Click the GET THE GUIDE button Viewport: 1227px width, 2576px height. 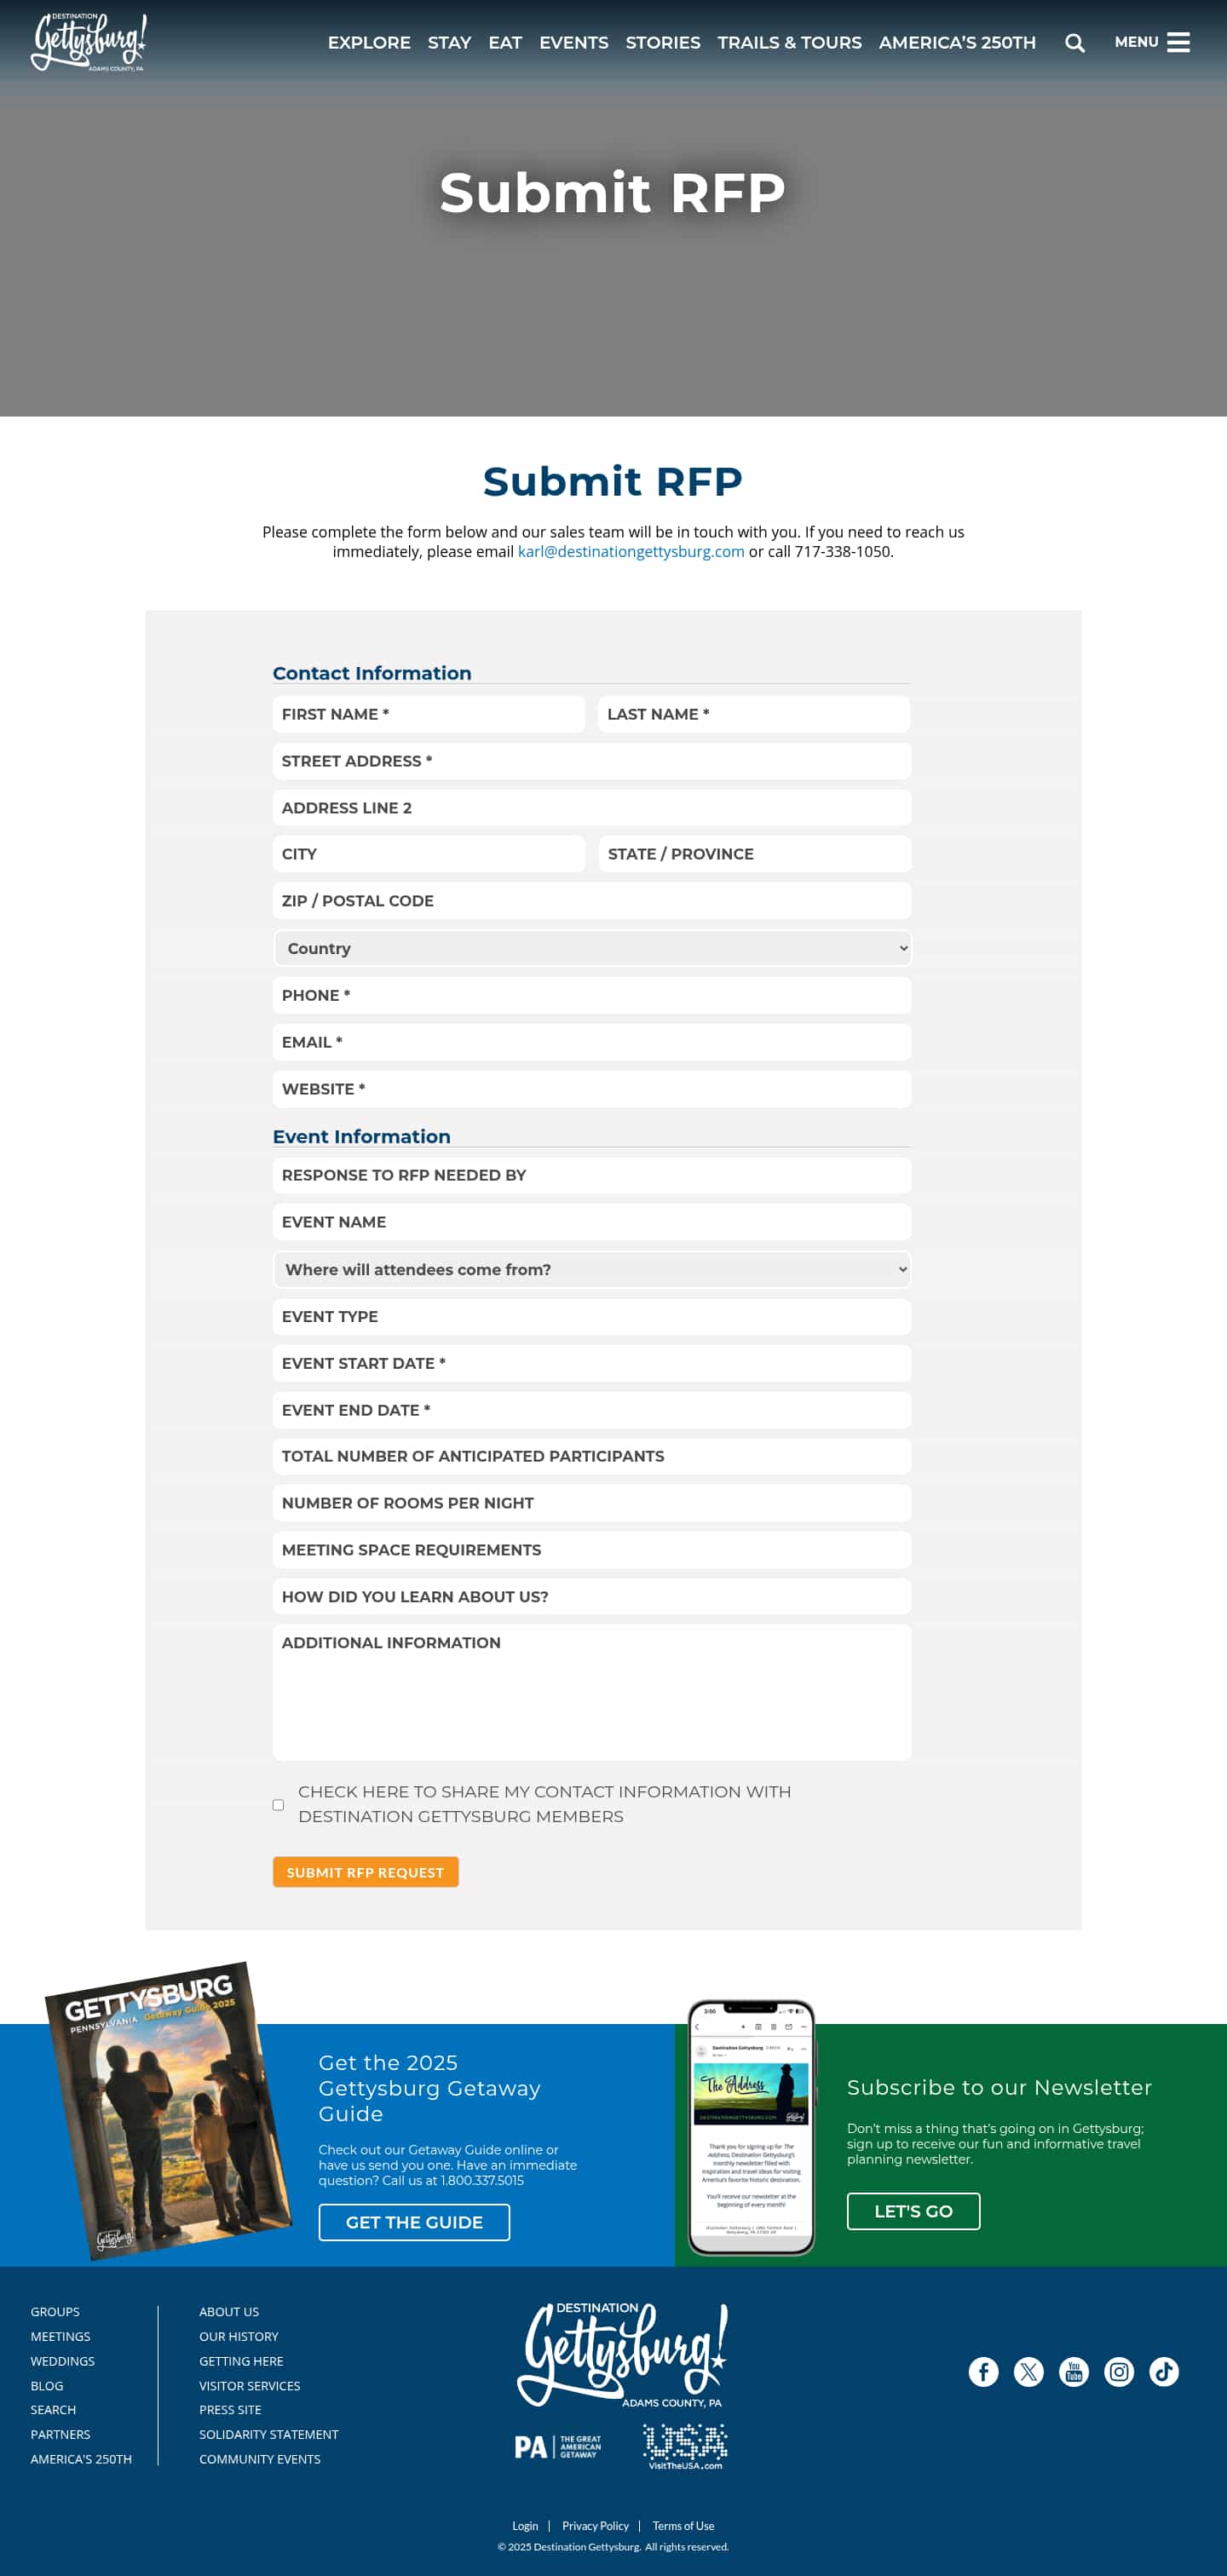[x=414, y=2221]
